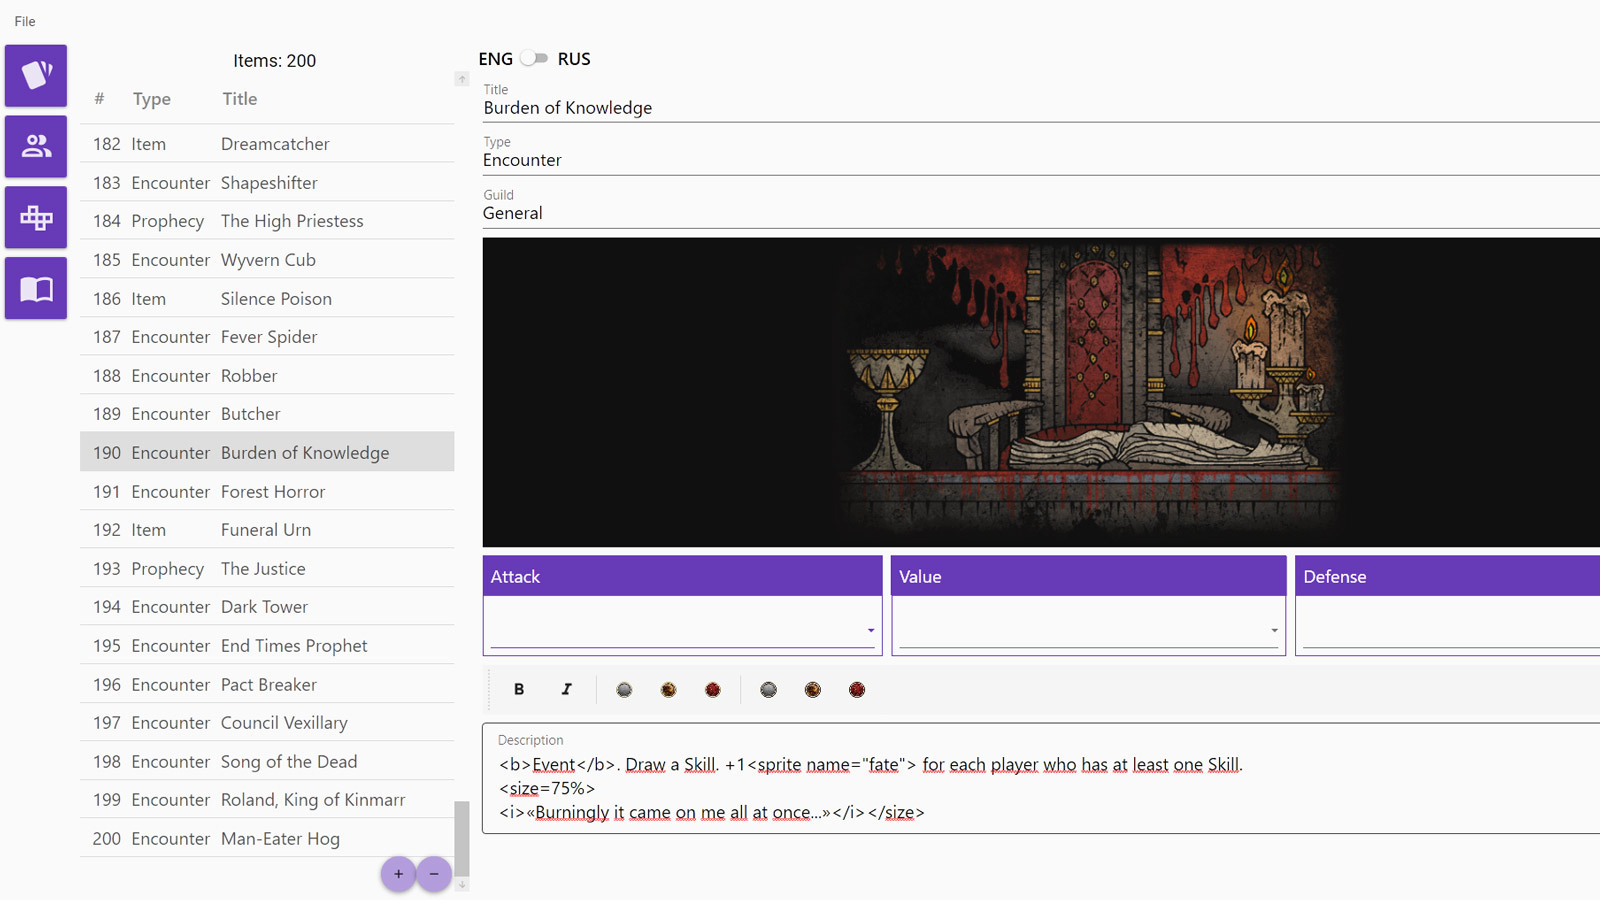Switch language toggle between ENG and RUS
This screenshot has width=1600, height=900.
(534, 59)
